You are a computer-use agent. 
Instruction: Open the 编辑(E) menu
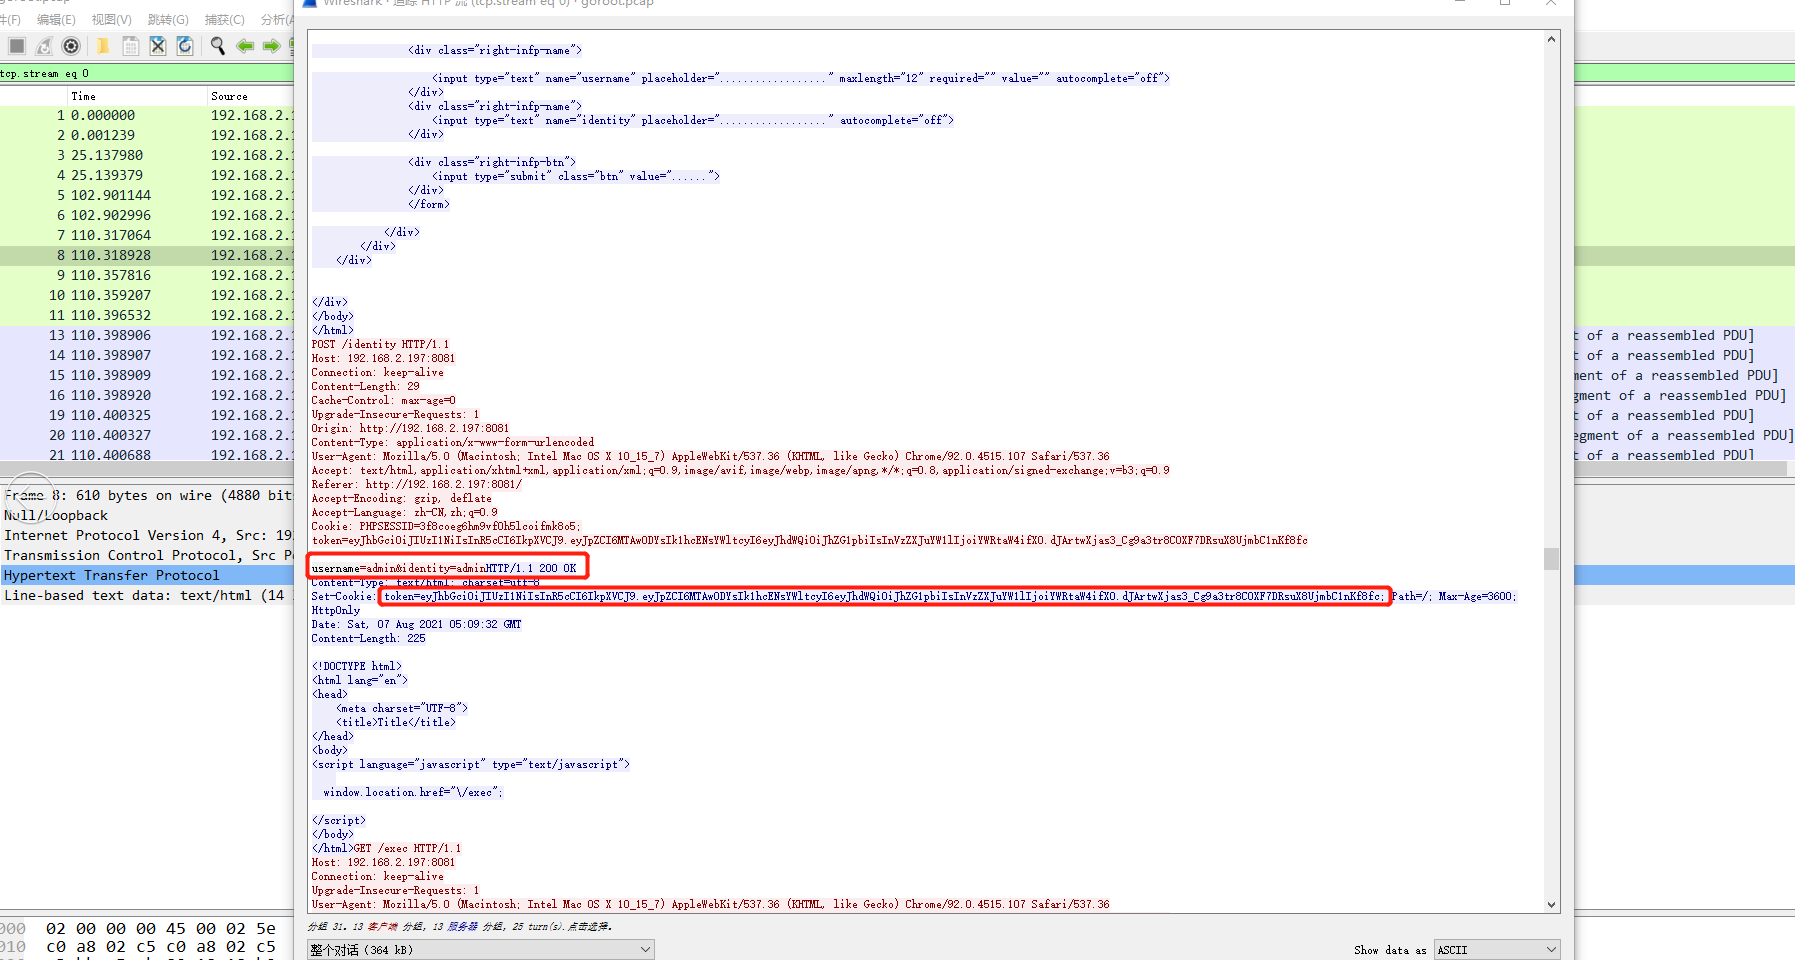tap(56, 20)
